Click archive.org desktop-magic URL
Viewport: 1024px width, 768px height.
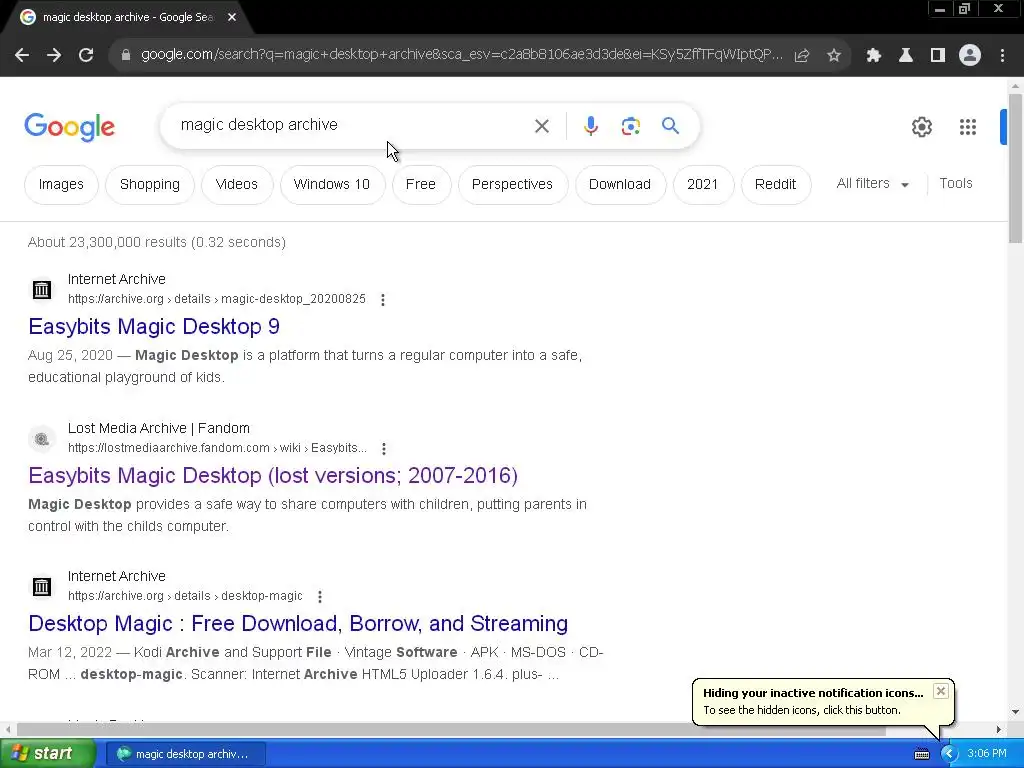click(185, 596)
